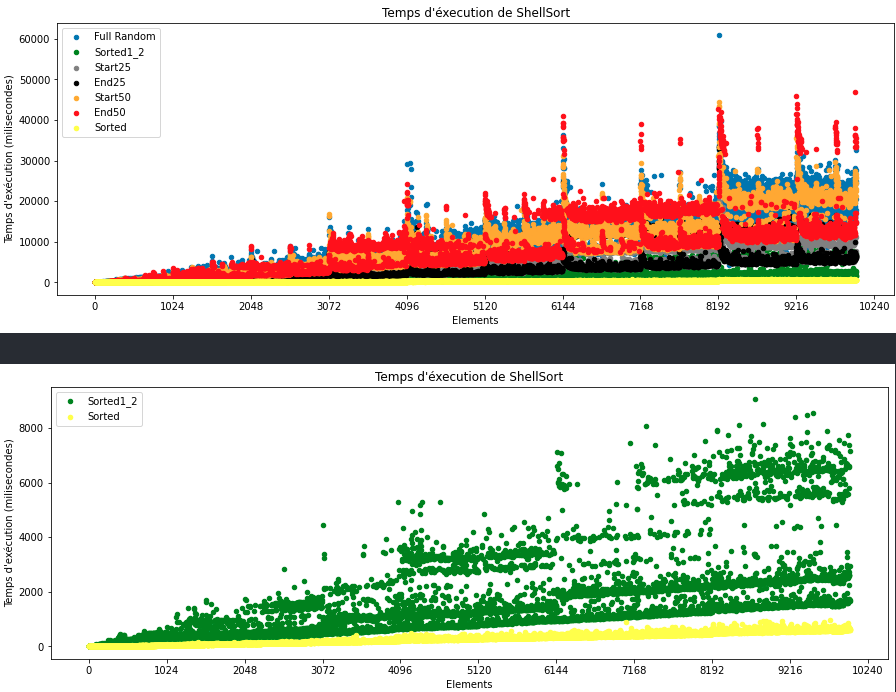896x692 pixels.
Task: Click the End50 legend label
Action: [110, 113]
